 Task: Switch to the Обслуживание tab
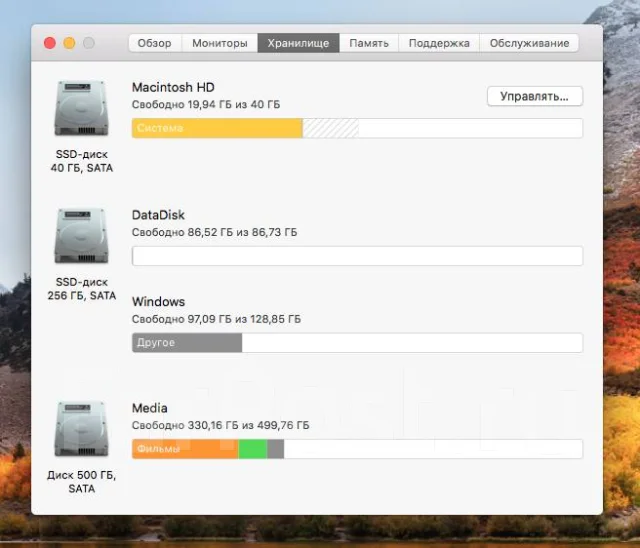529,43
